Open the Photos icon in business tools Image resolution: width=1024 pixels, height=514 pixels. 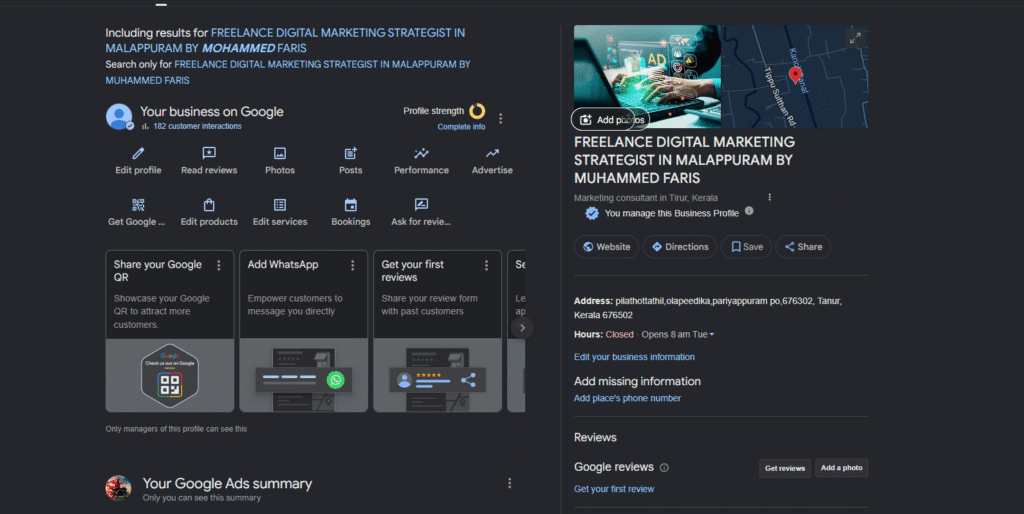coord(280,154)
